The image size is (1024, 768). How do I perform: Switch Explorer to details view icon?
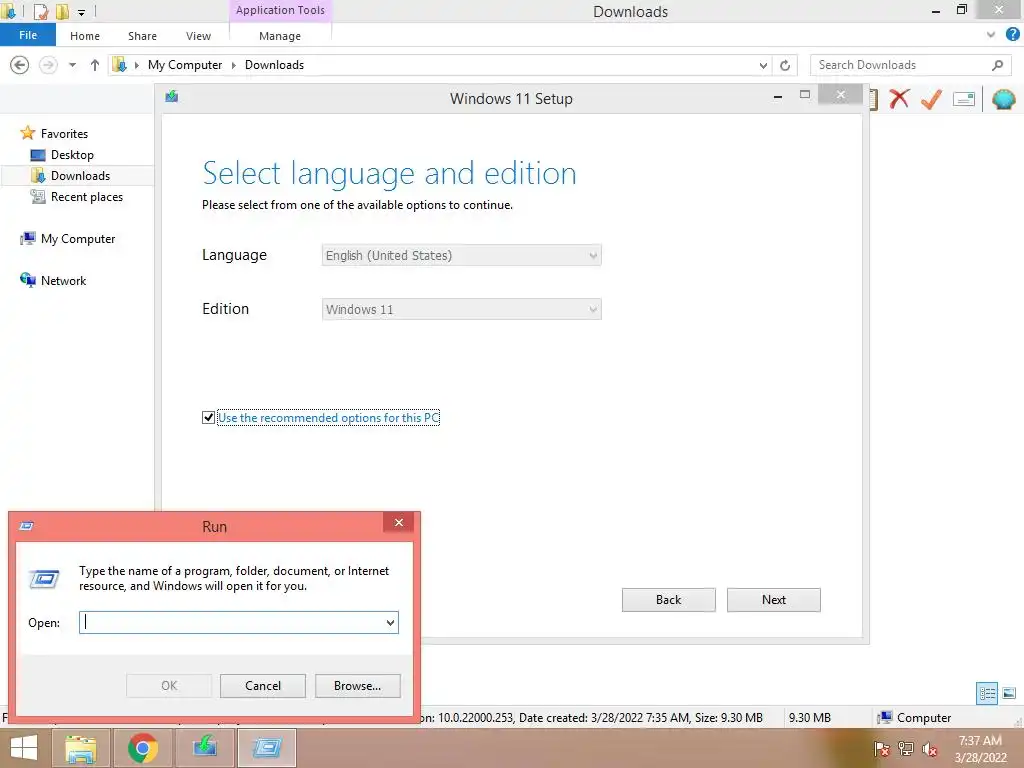pos(987,693)
